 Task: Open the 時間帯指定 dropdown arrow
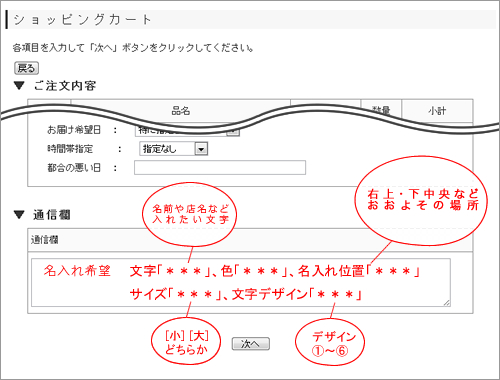pos(201,149)
